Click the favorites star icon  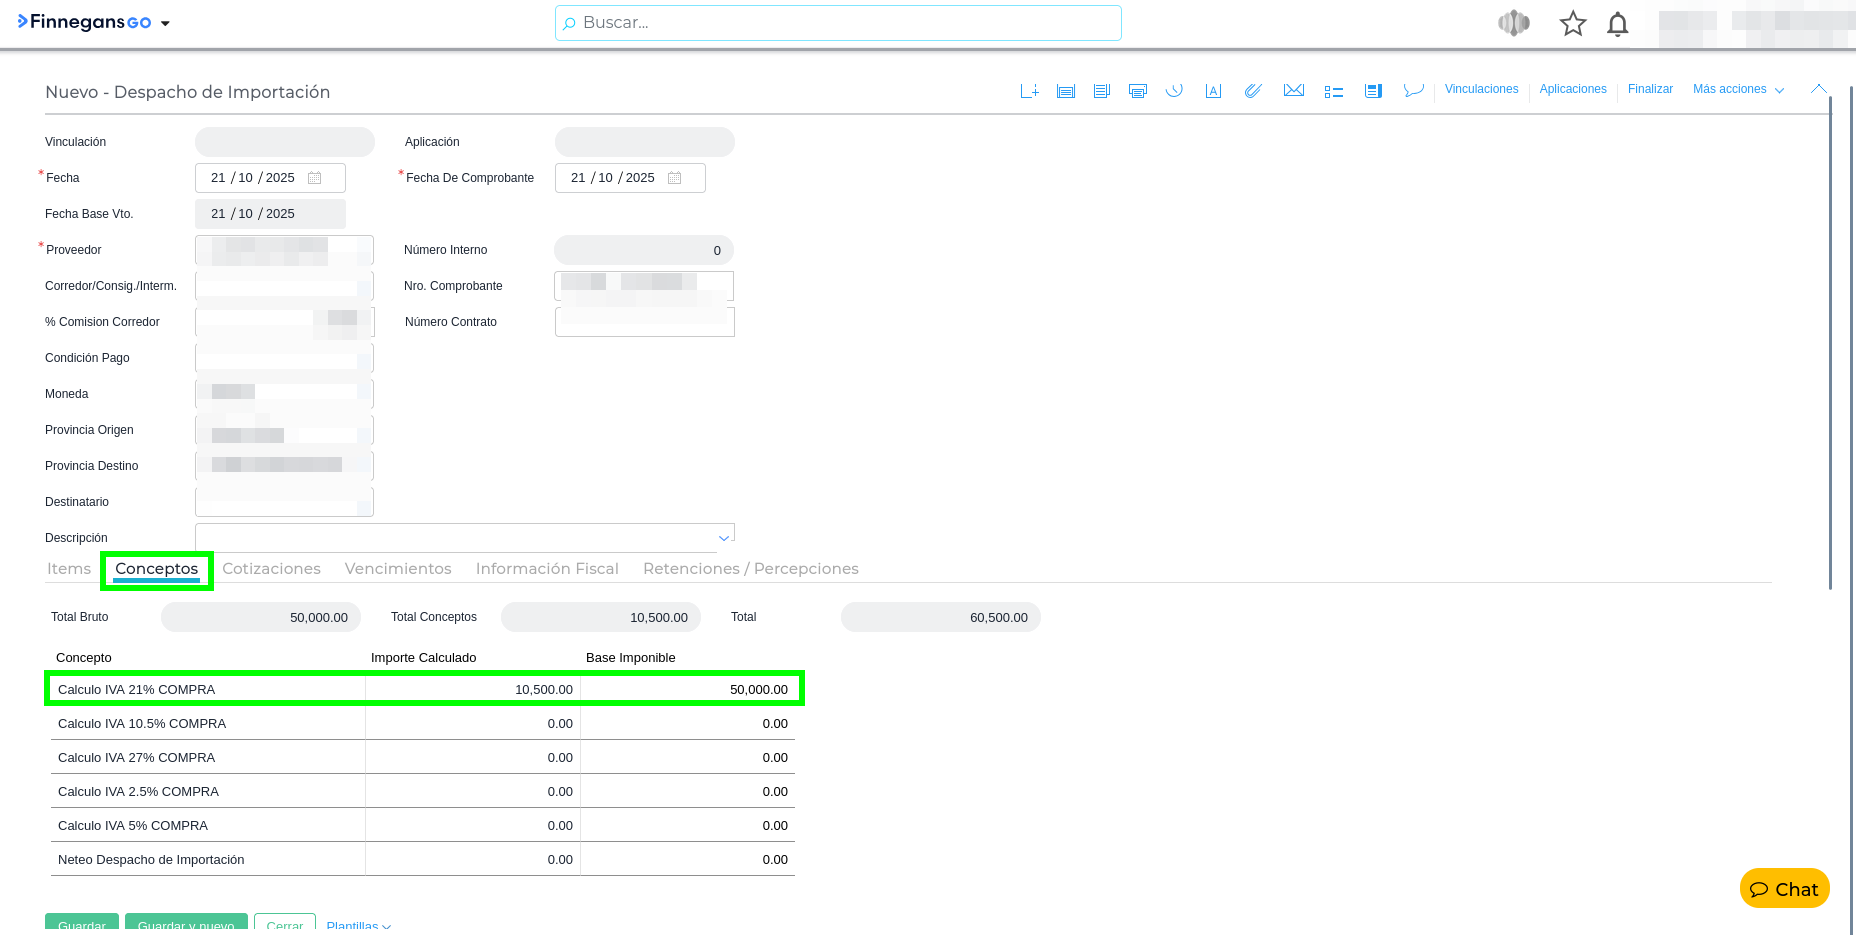coord(1573,24)
